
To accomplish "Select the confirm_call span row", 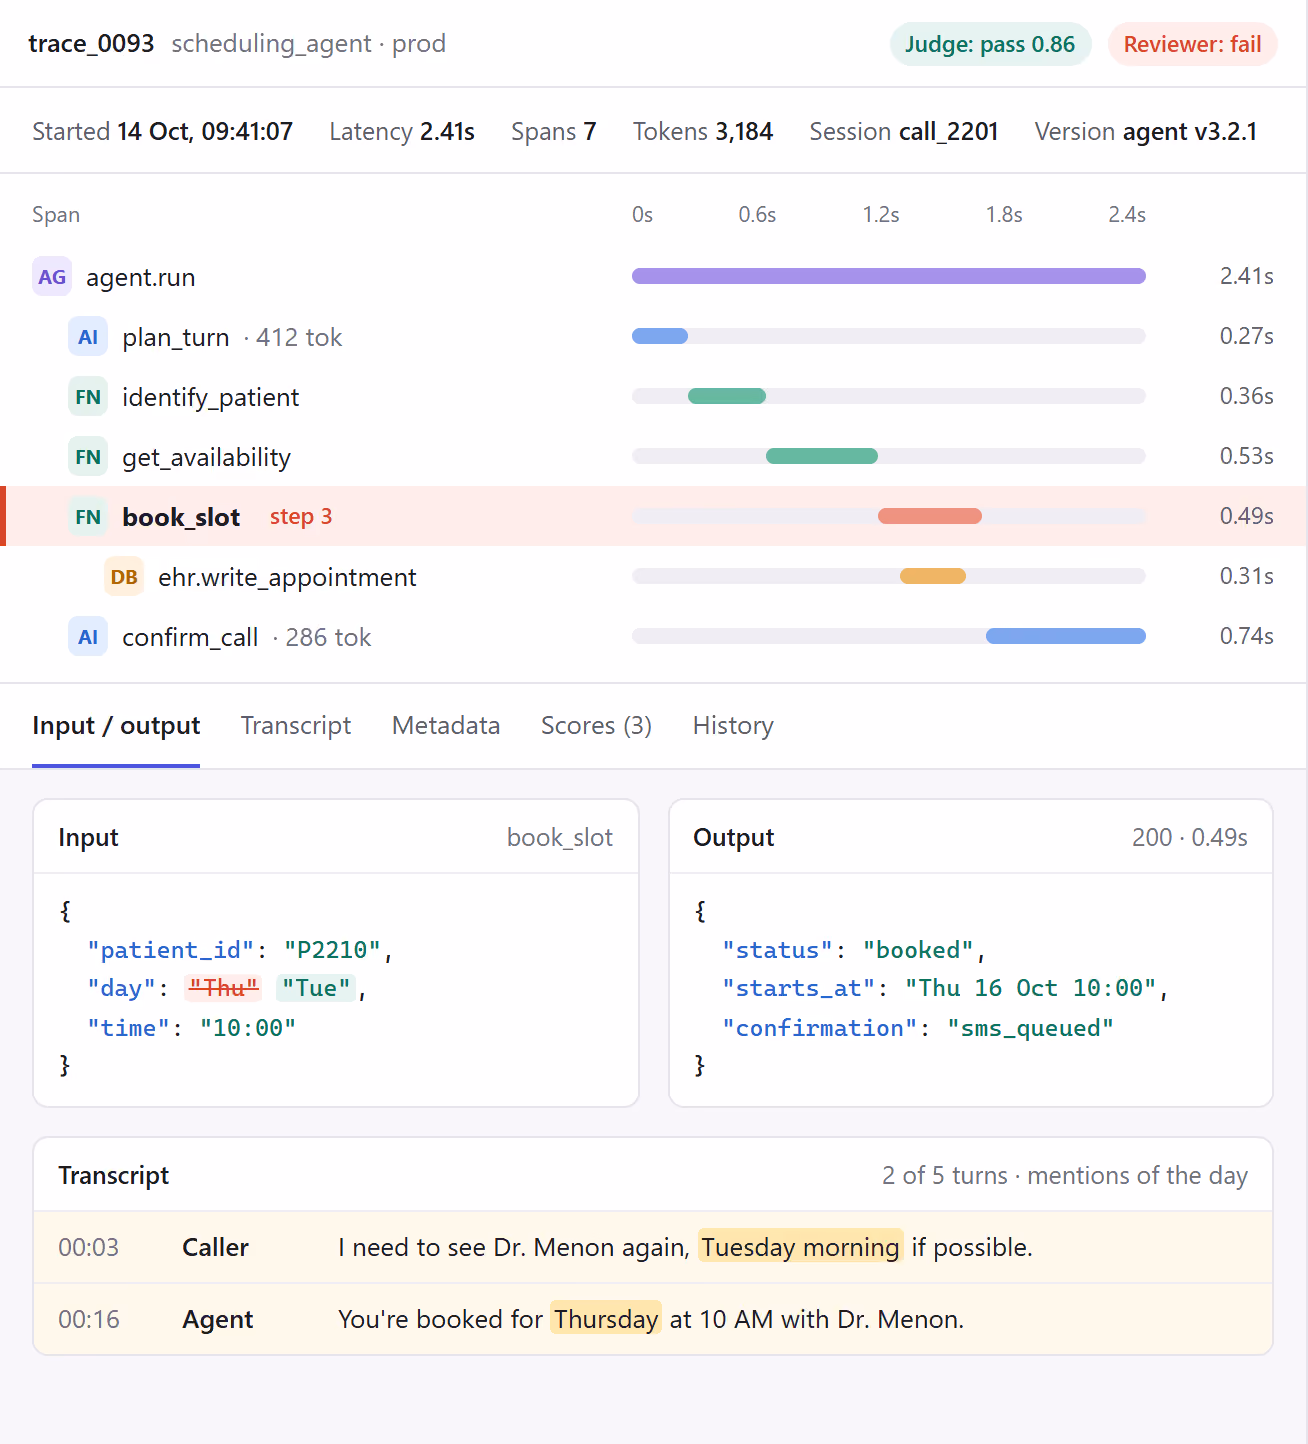I will click(x=654, y=637).
